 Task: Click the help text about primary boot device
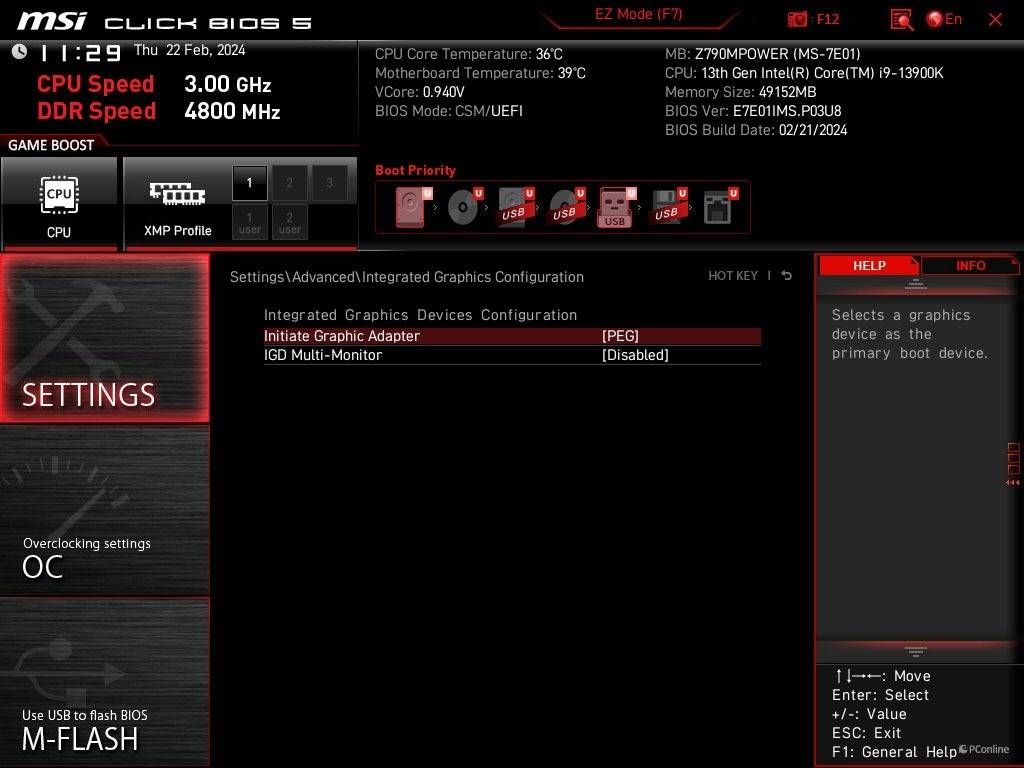tap(910, 334)
